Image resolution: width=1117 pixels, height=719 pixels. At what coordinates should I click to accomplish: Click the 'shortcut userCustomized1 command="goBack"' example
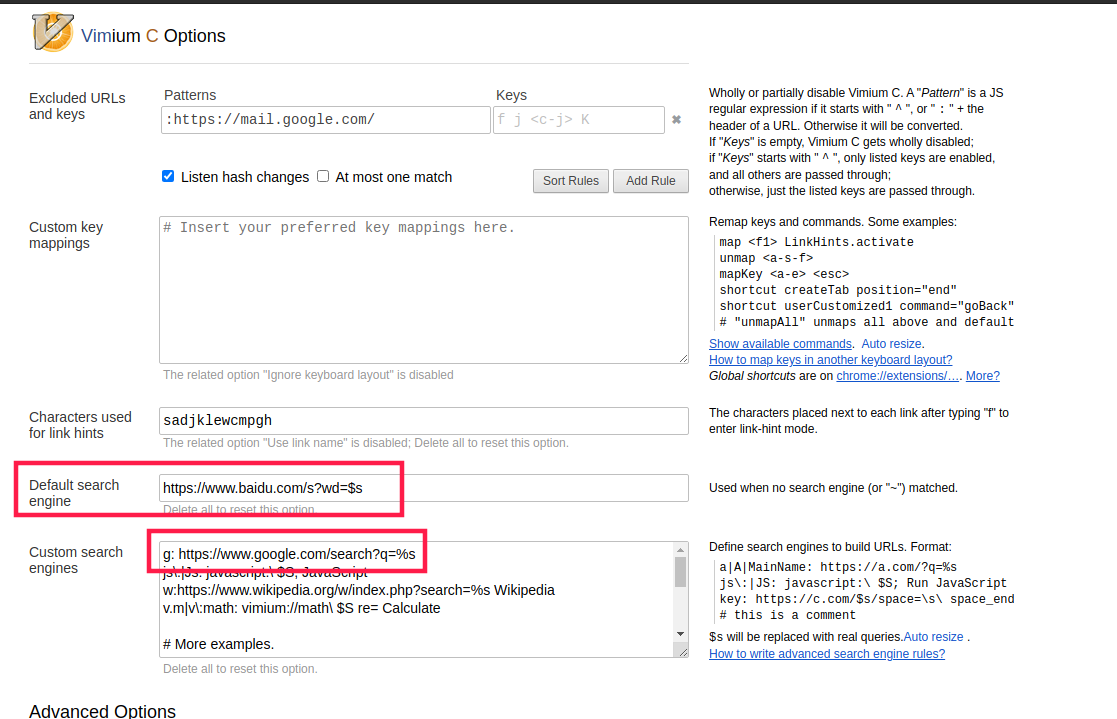click(x=867, y=306)
